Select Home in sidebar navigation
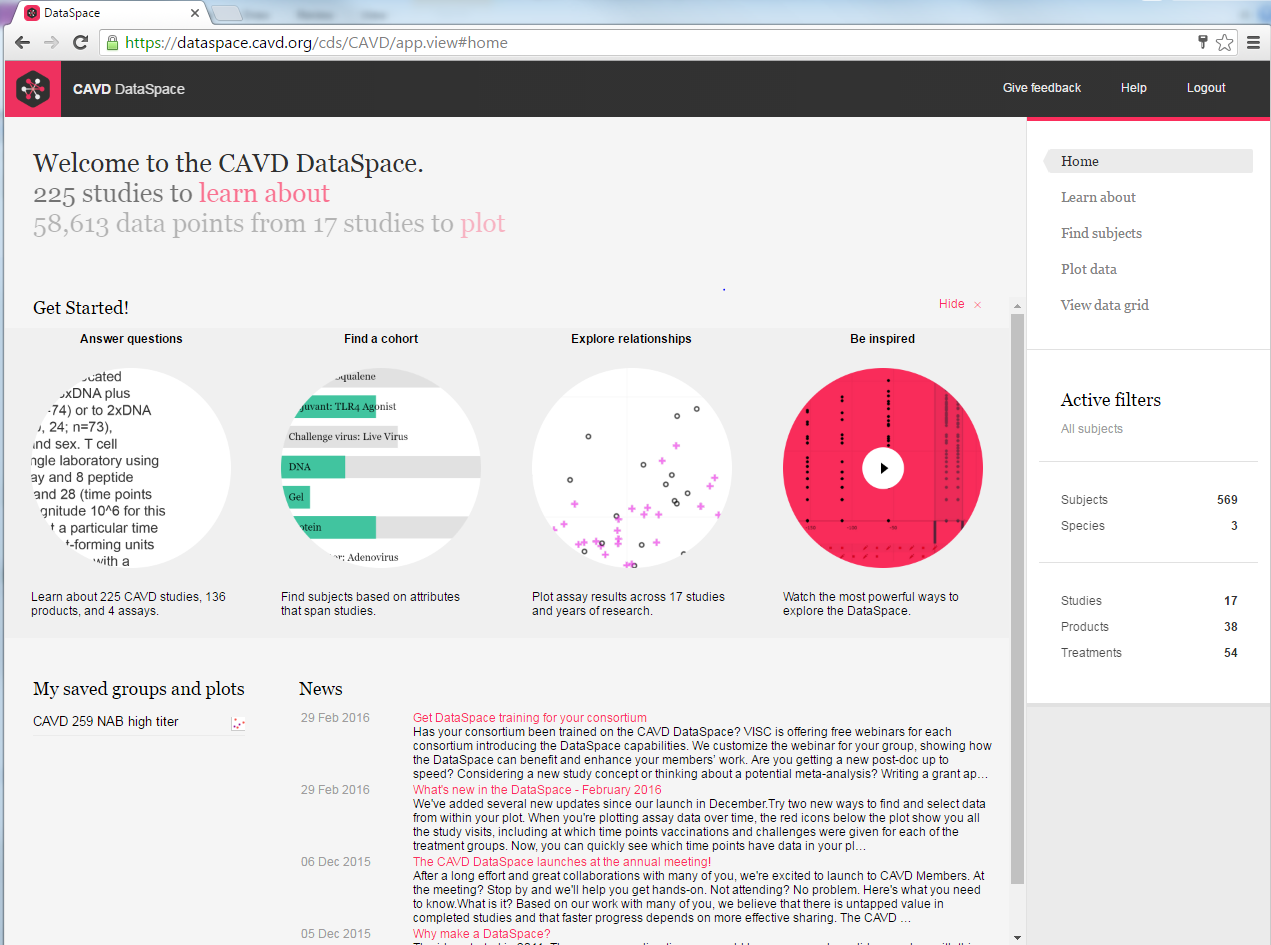This screenshot has width=1271, height=945. click(1148, 161)
